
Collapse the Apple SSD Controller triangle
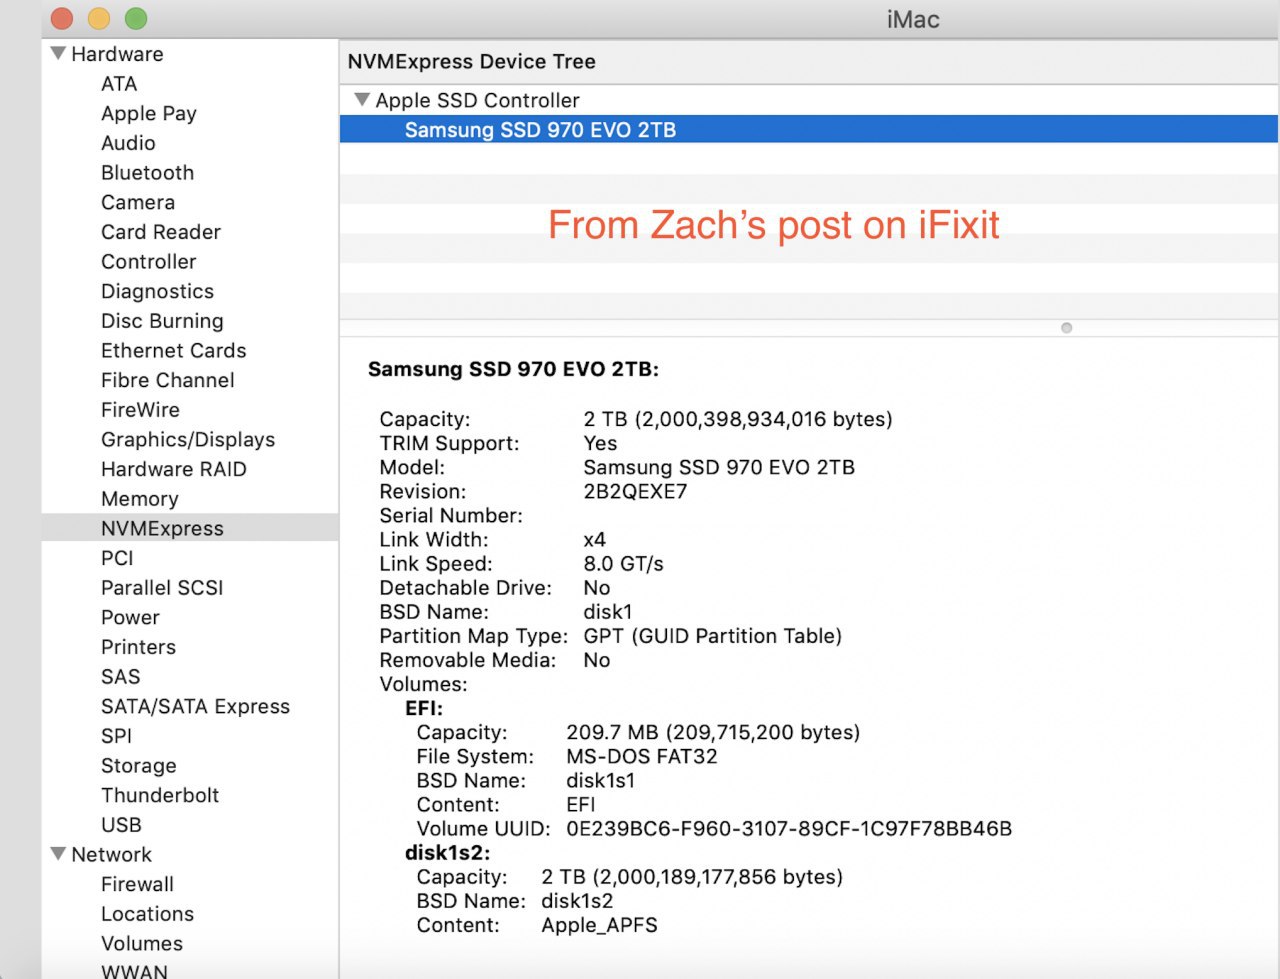pyautogui.click(x=362, y=99)
